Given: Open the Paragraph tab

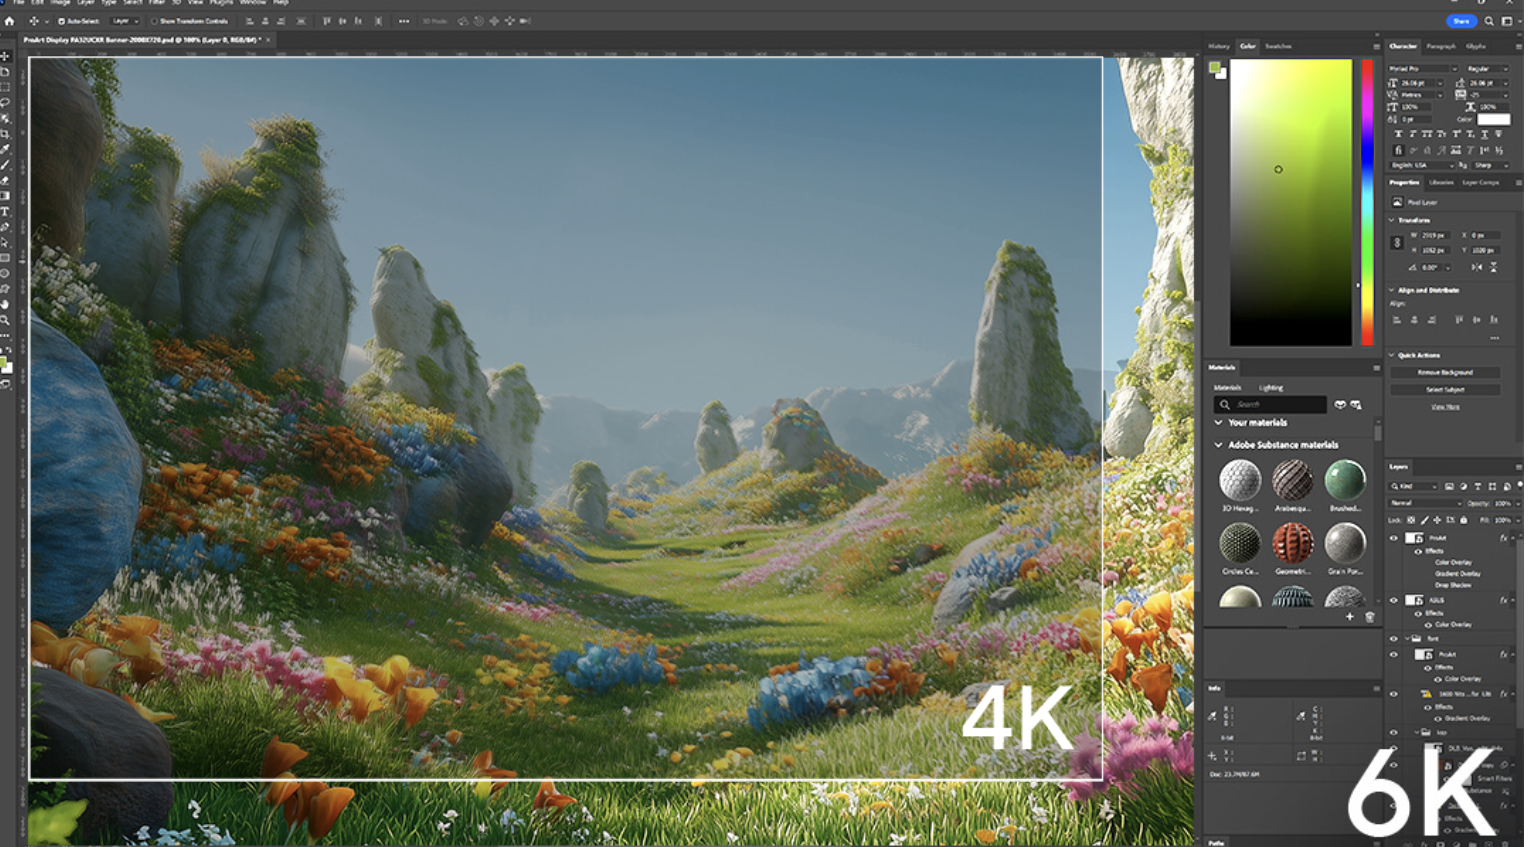Looking at the screenshot, I should tap(1440, 46).
